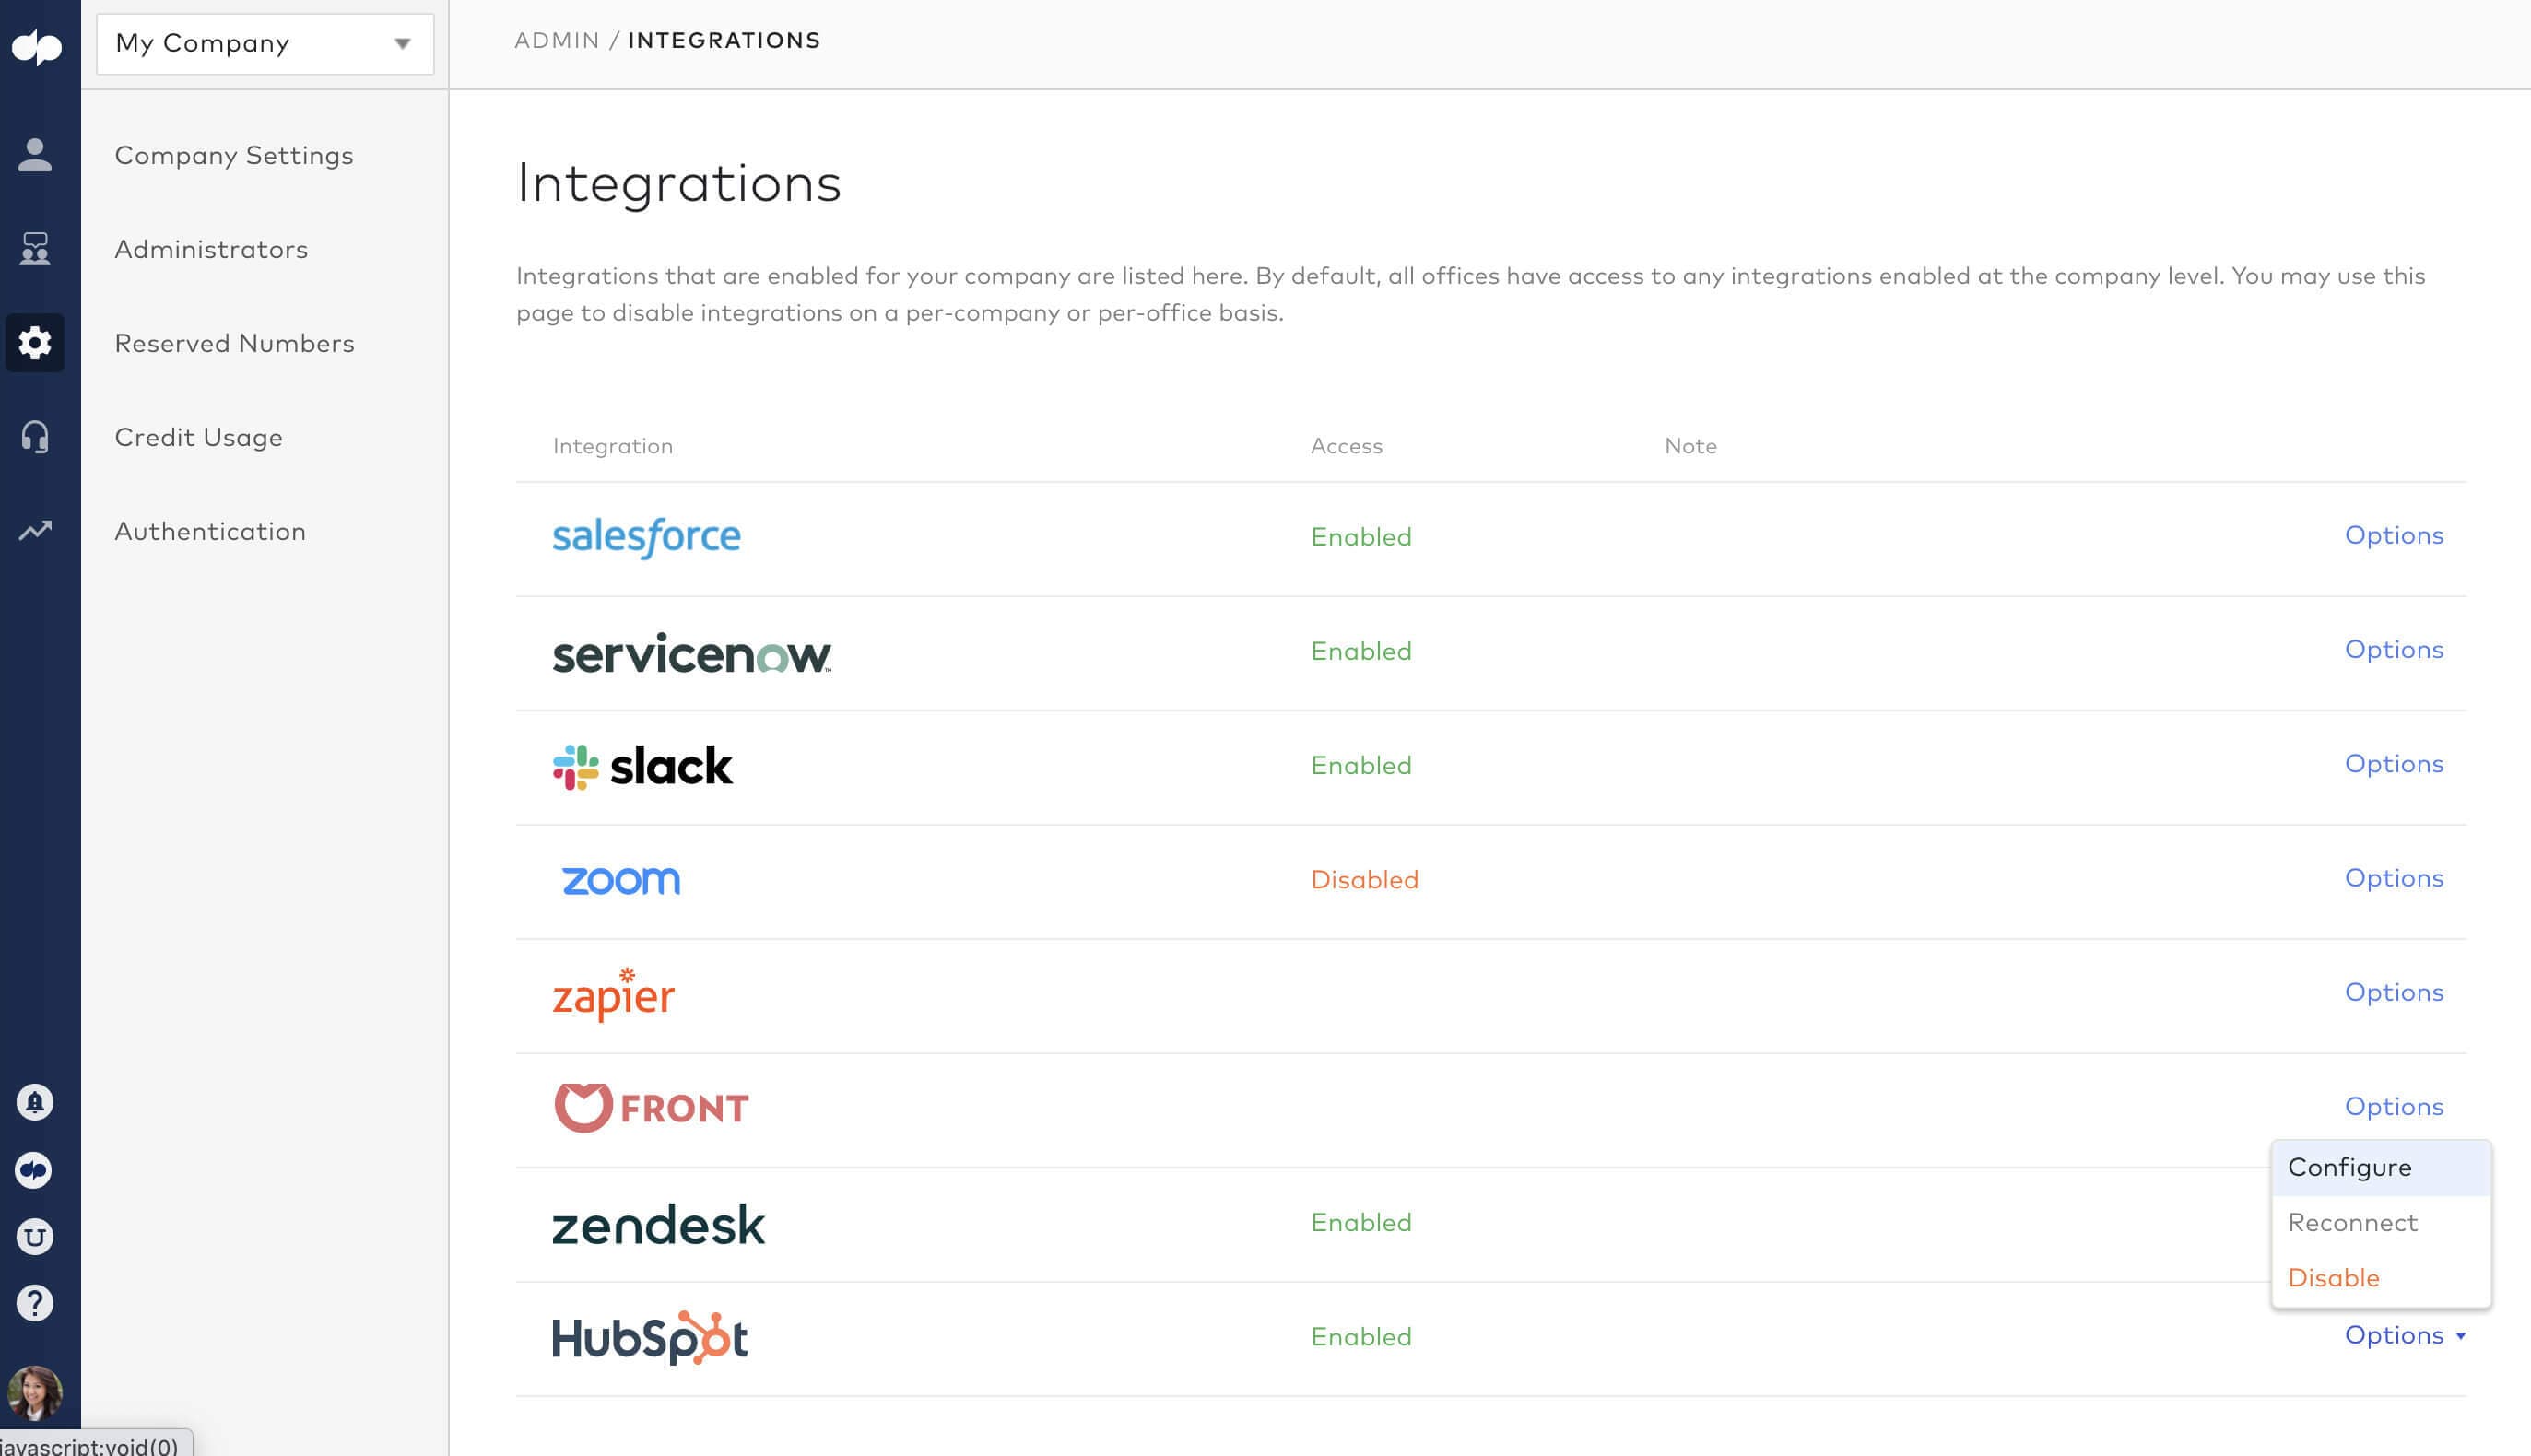Click the Disabled status for Zoom

(x=1364, y=880)
